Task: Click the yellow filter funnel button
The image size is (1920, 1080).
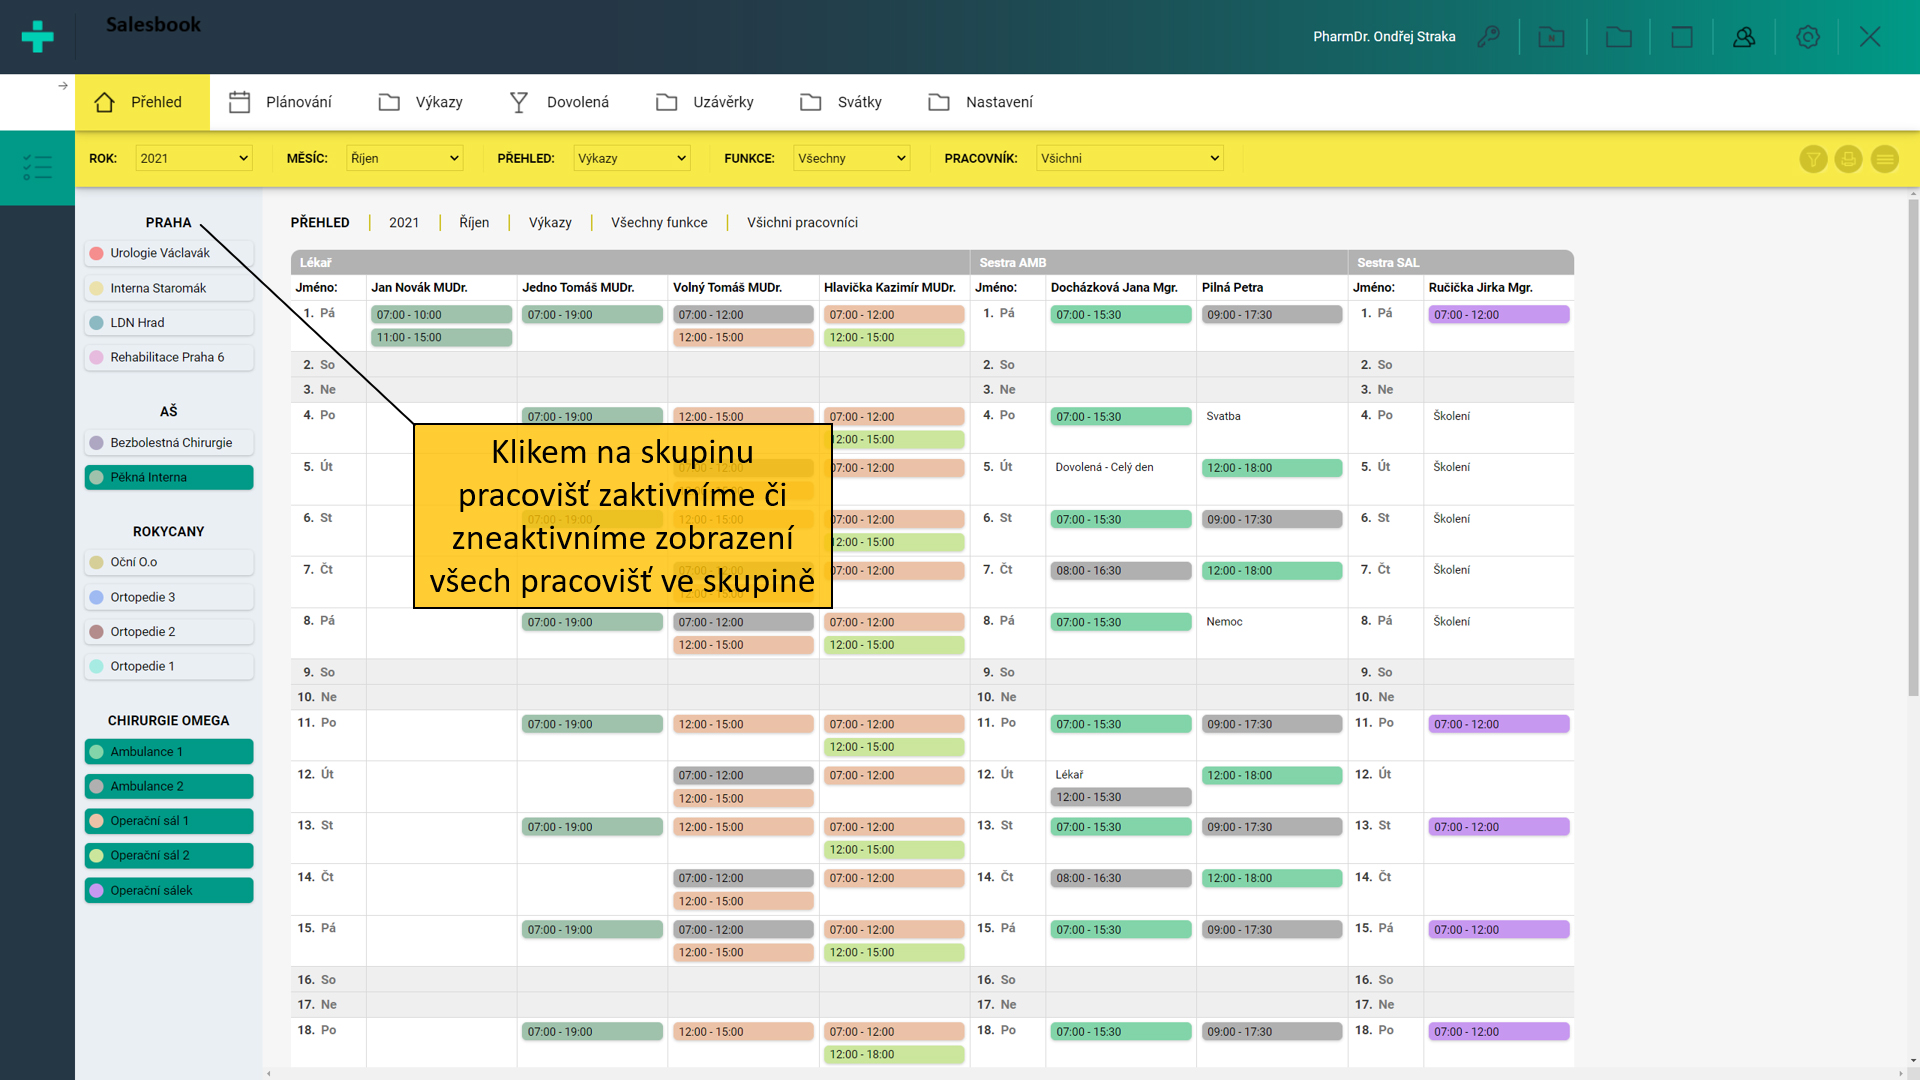Action: [x=1812, y=159]
